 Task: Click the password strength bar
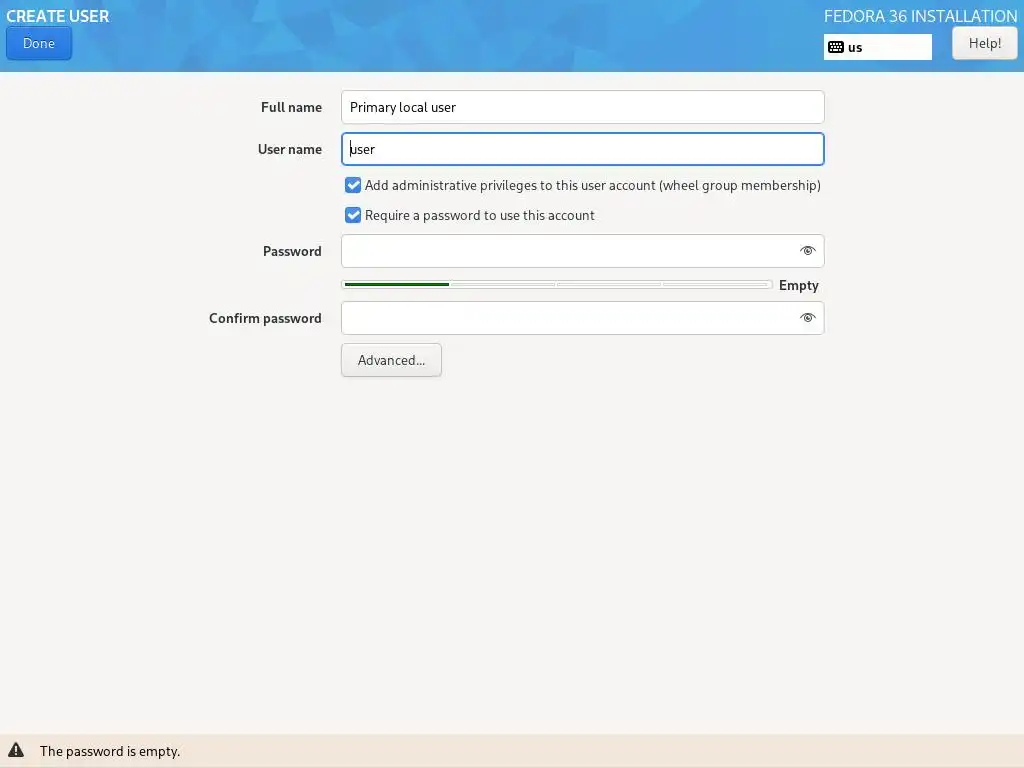coord(556,285)
